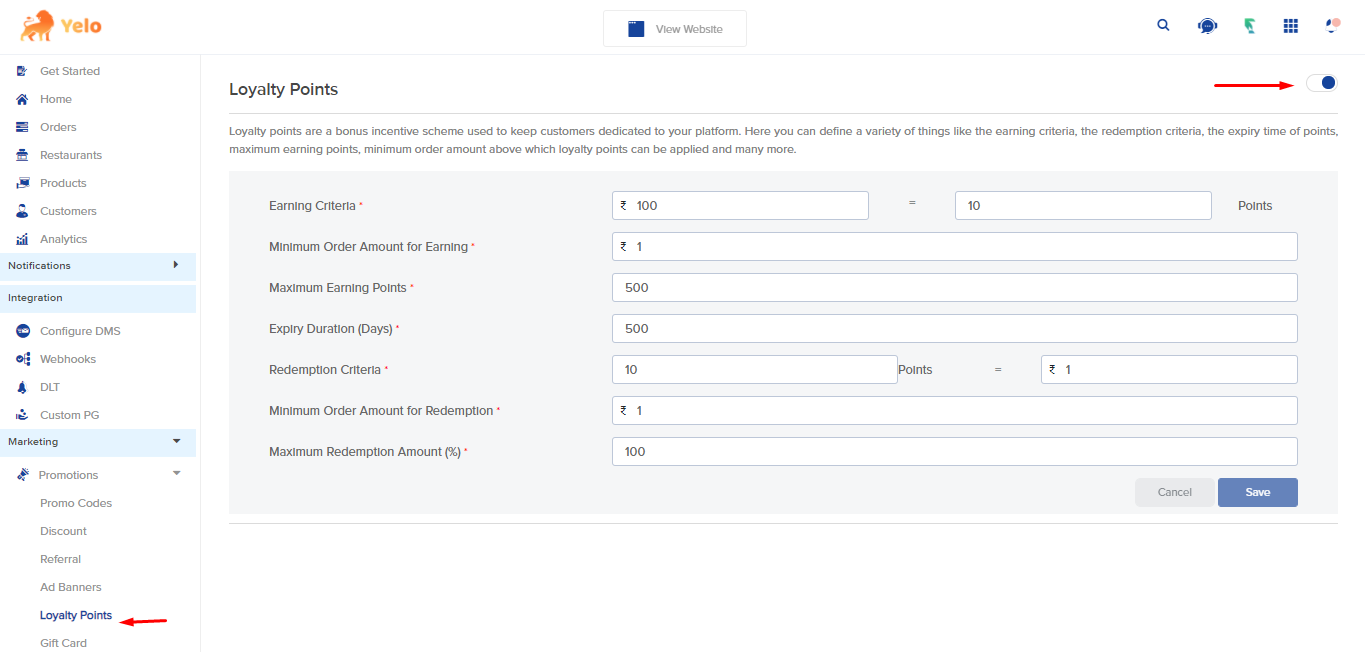Click the Restaurants store icon

(22, 155)
